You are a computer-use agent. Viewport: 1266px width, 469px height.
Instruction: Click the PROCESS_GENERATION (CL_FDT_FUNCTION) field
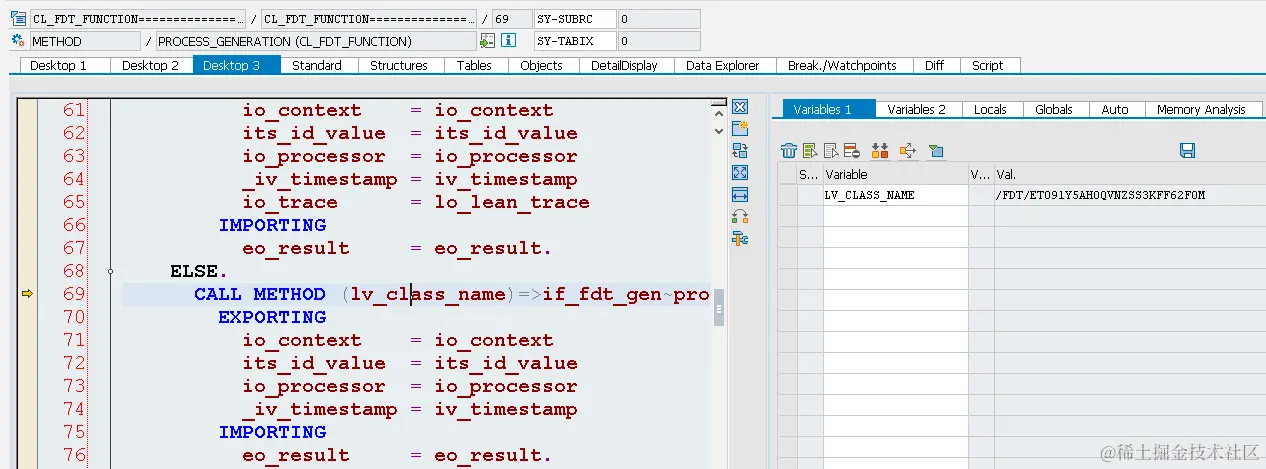[316, 41]
